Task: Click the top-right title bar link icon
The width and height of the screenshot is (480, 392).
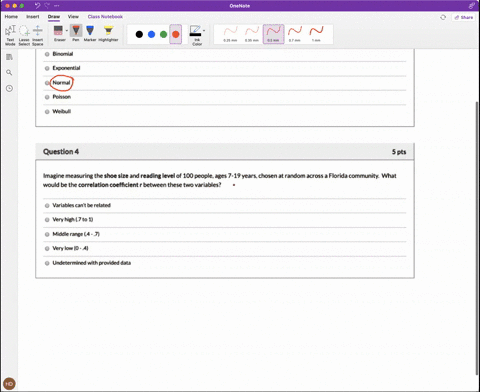Action: 471,6
